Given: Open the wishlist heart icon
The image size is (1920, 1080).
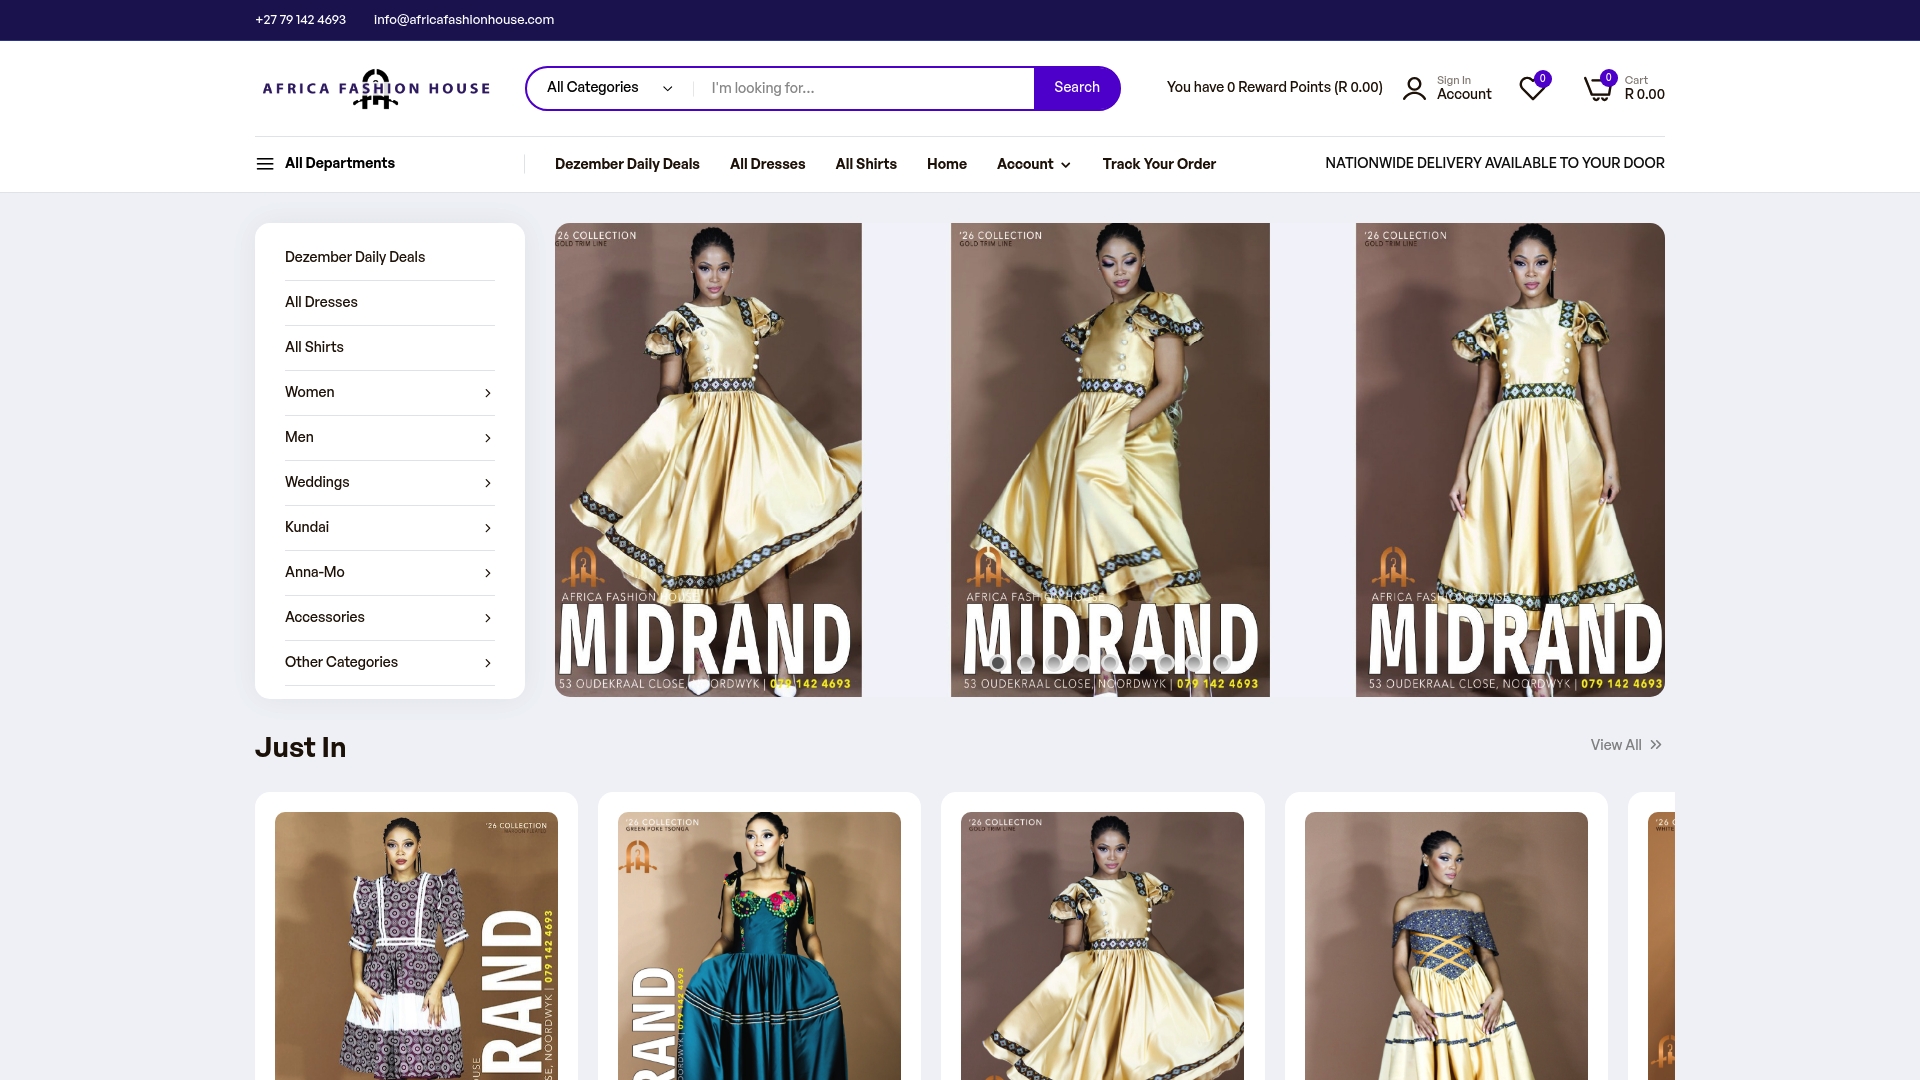Looking at the screenshot, I should coord(1532,88).
